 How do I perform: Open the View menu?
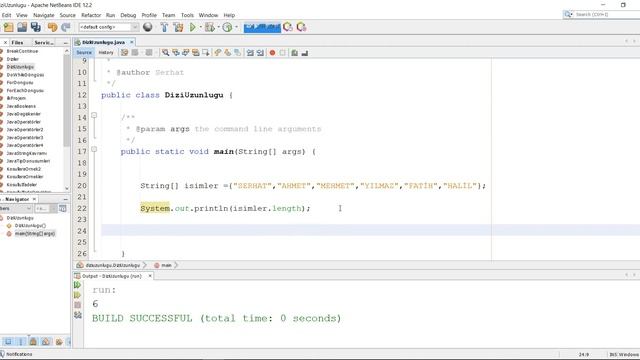(22, 15)
